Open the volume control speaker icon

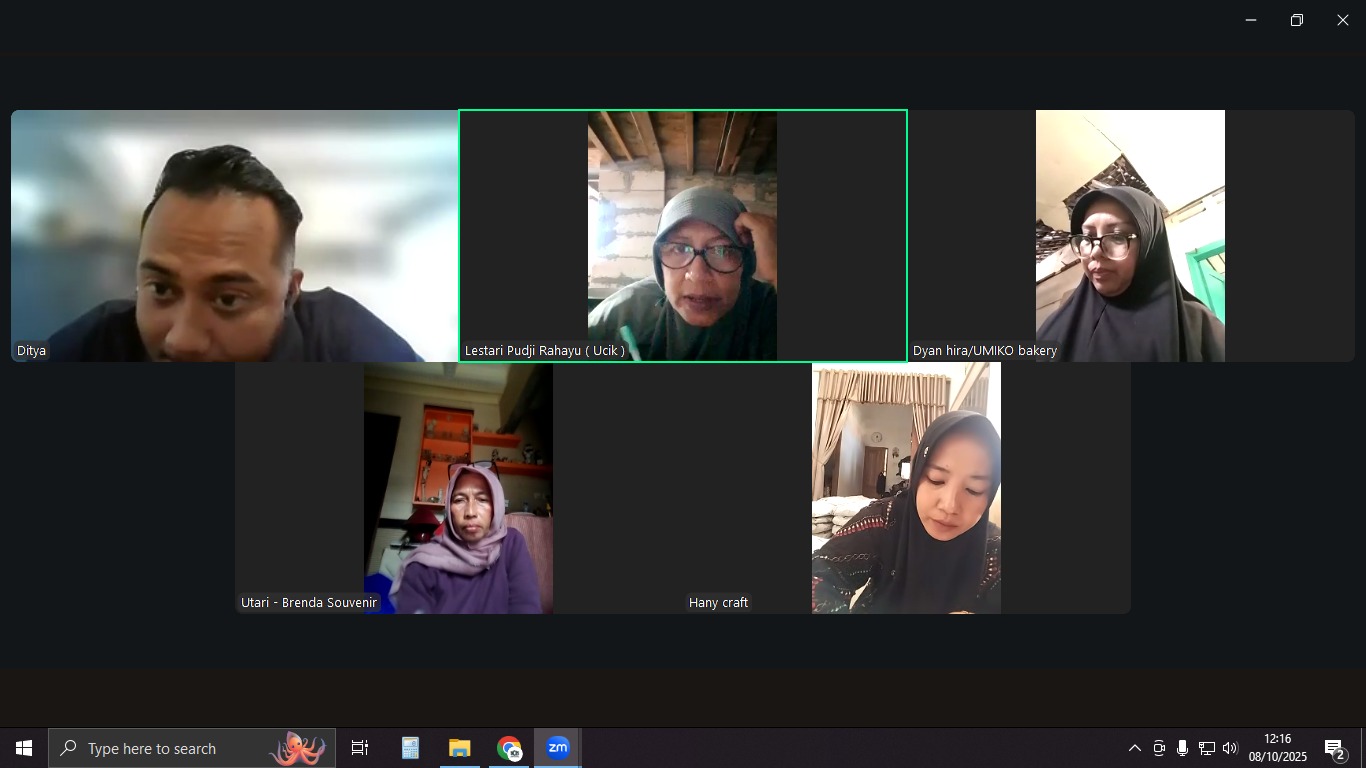pos(1230,748)
